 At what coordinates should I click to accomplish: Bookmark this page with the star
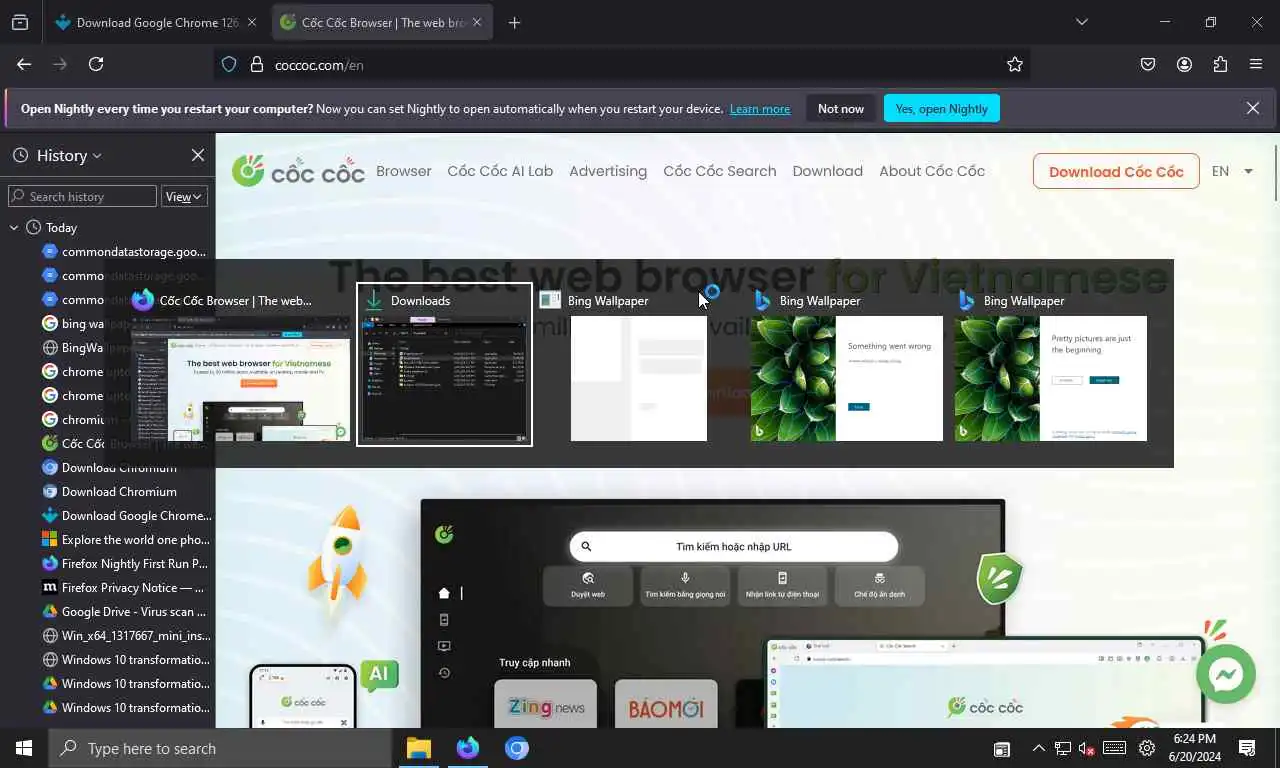point(1015,64)
